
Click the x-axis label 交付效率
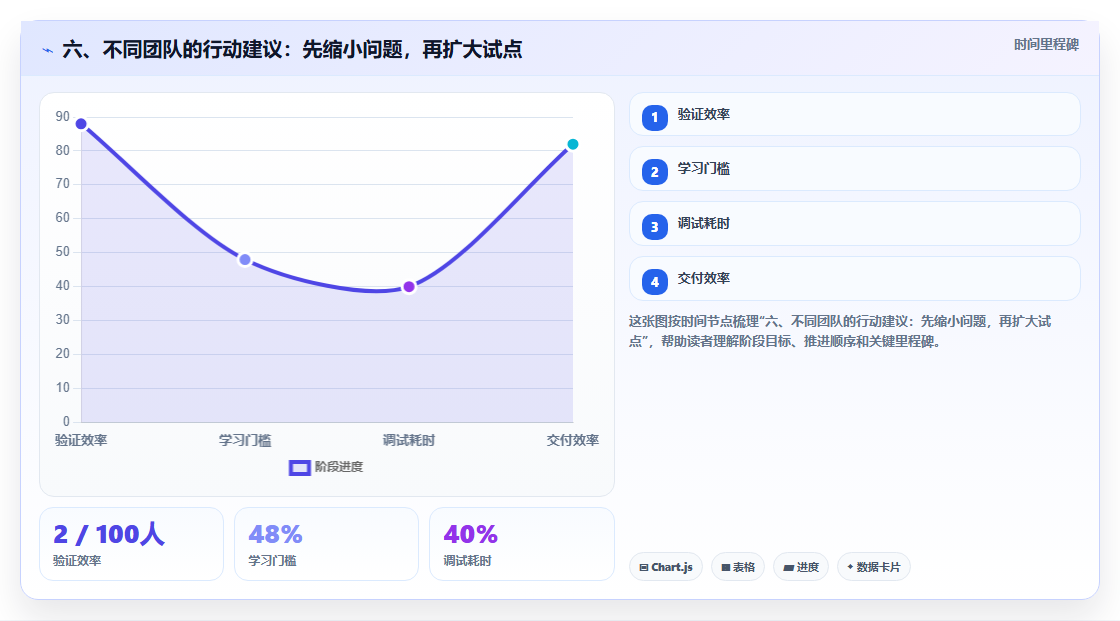coord(573,440)
